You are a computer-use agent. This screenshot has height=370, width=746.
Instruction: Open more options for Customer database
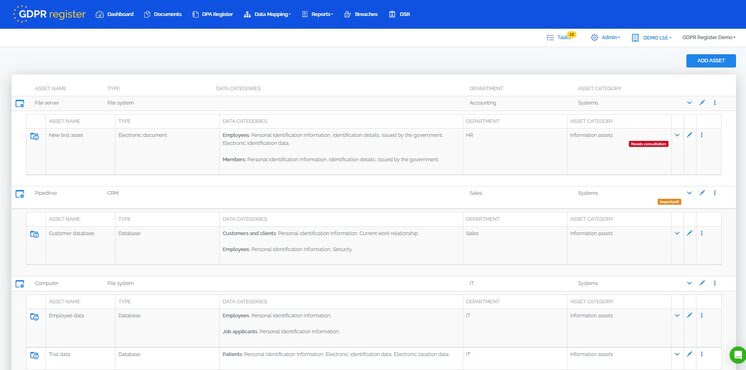click(x=702, y=233)
